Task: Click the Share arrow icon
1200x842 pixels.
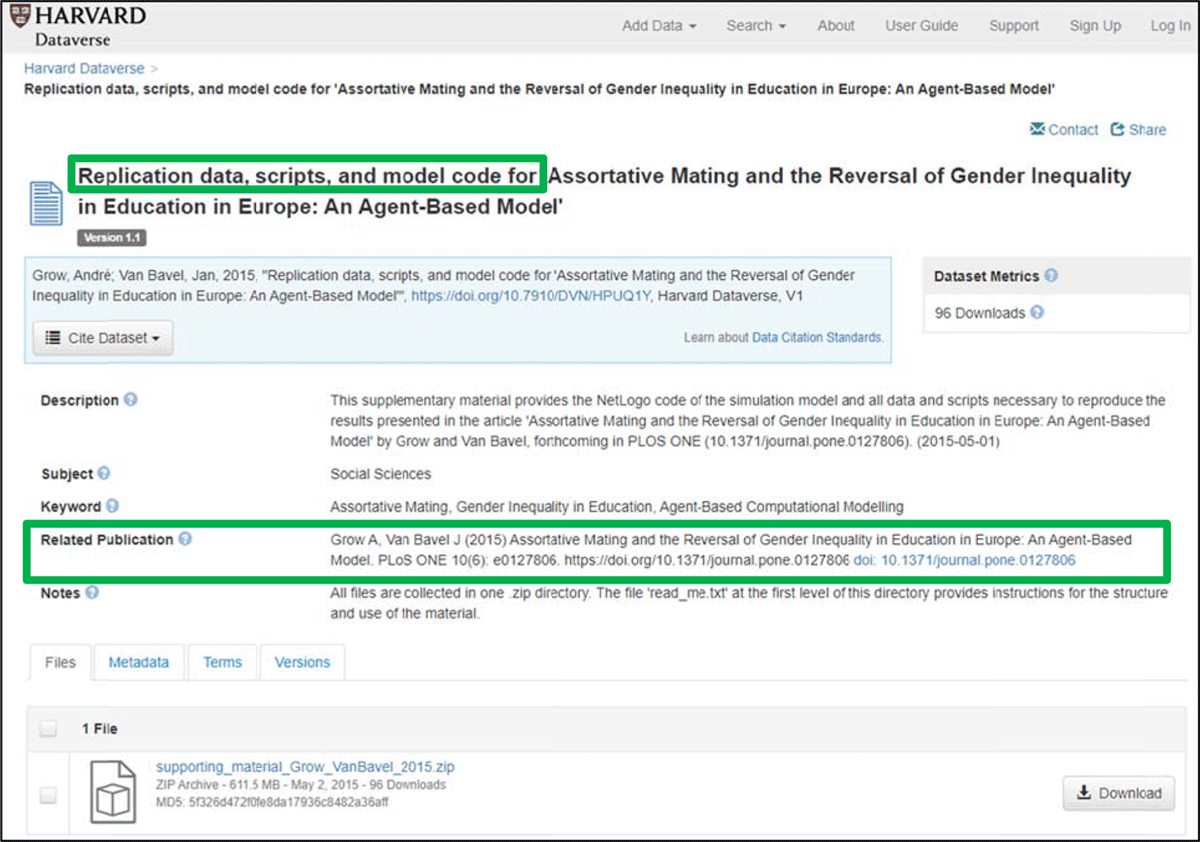Action: click(1117, 129)
